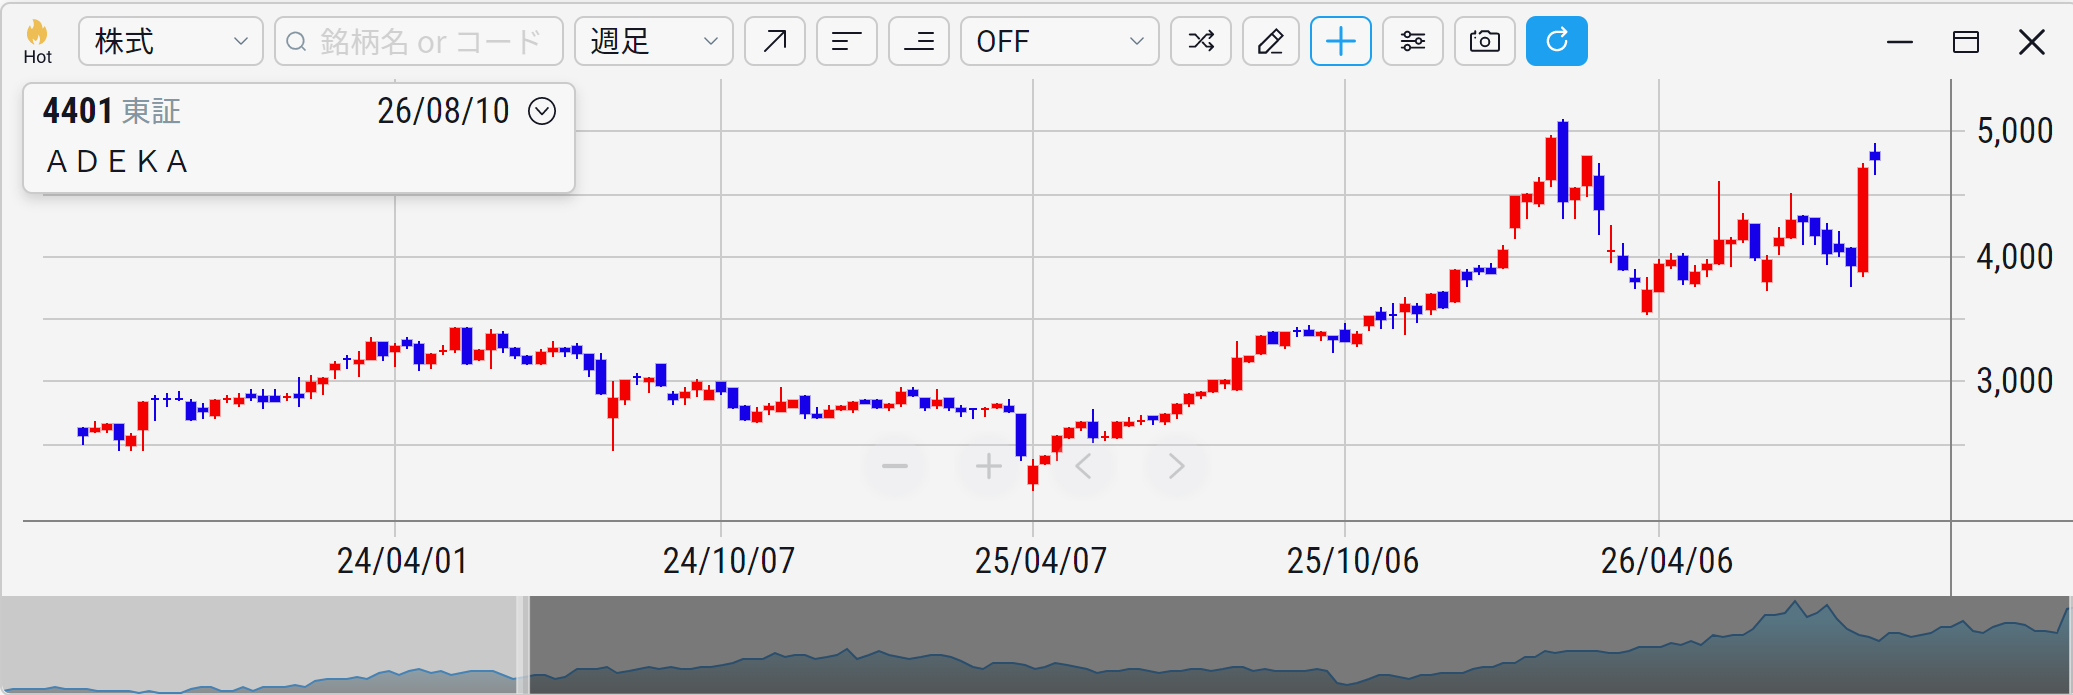
Task: Click the overview chart selected range
Action: [x=1298, y=645]
